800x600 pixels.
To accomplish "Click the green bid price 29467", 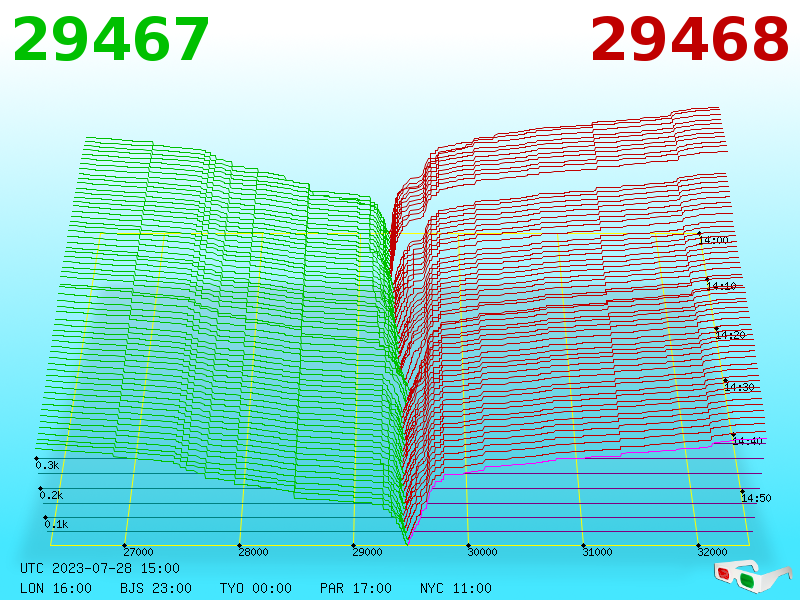I will click(111, 40).
